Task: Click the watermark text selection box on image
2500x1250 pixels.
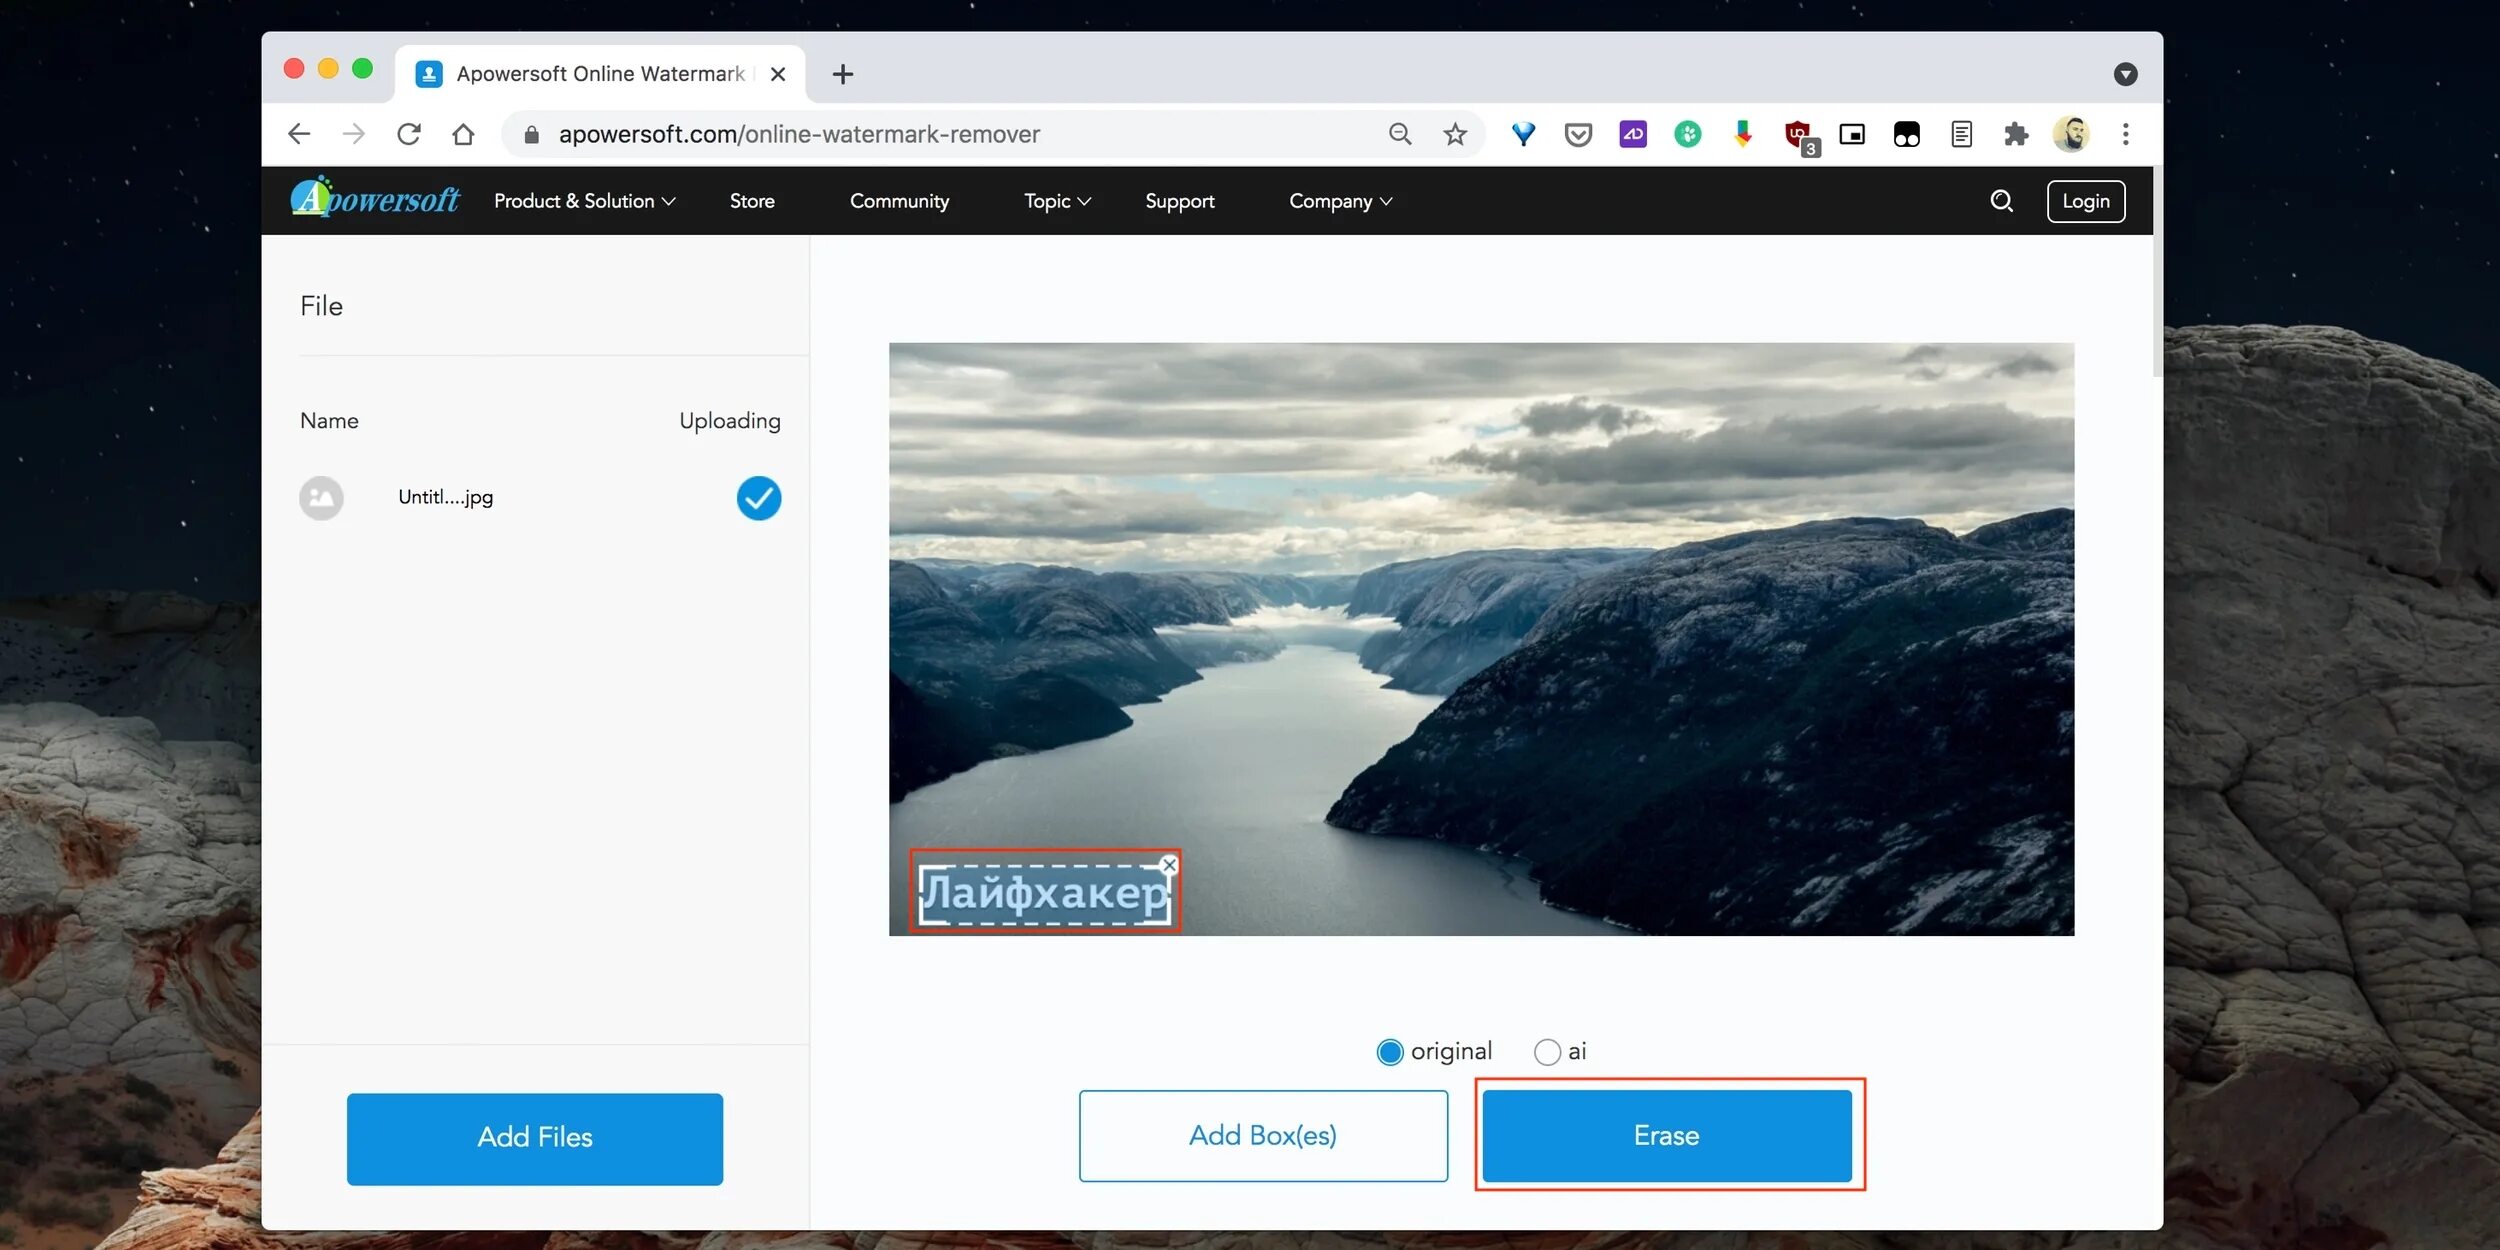Action: point(1043,891)
